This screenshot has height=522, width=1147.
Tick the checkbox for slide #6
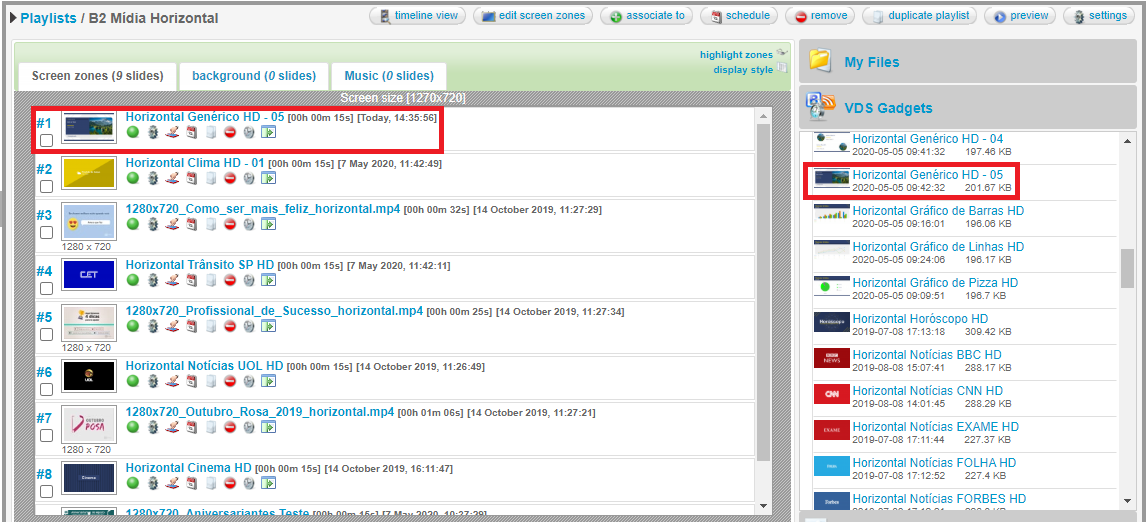[46, 390]
